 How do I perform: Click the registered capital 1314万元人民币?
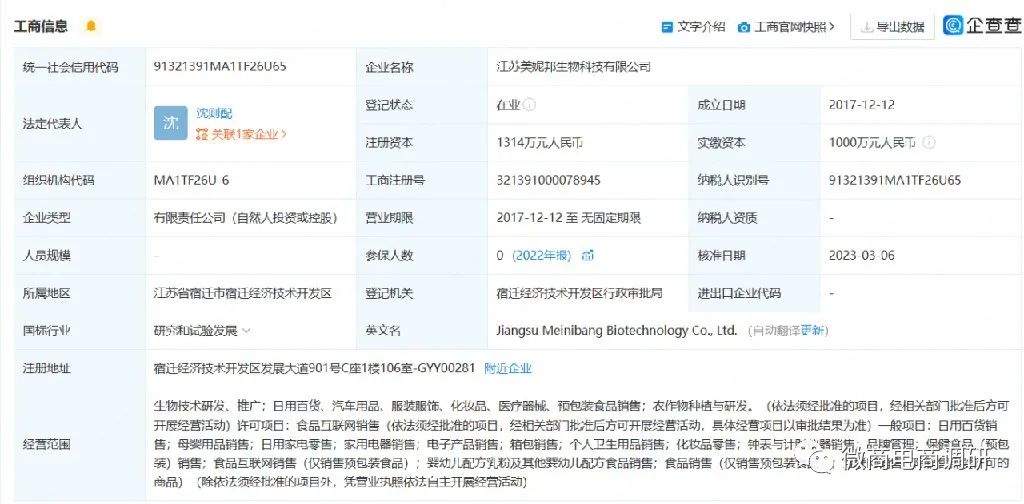click(539, 143)
